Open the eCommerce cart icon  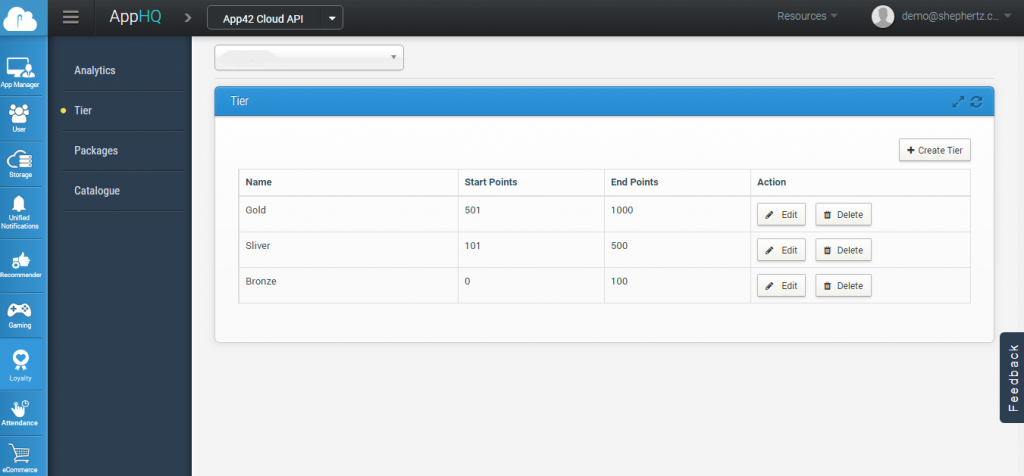pyautogui.click(x=20, y=455)
